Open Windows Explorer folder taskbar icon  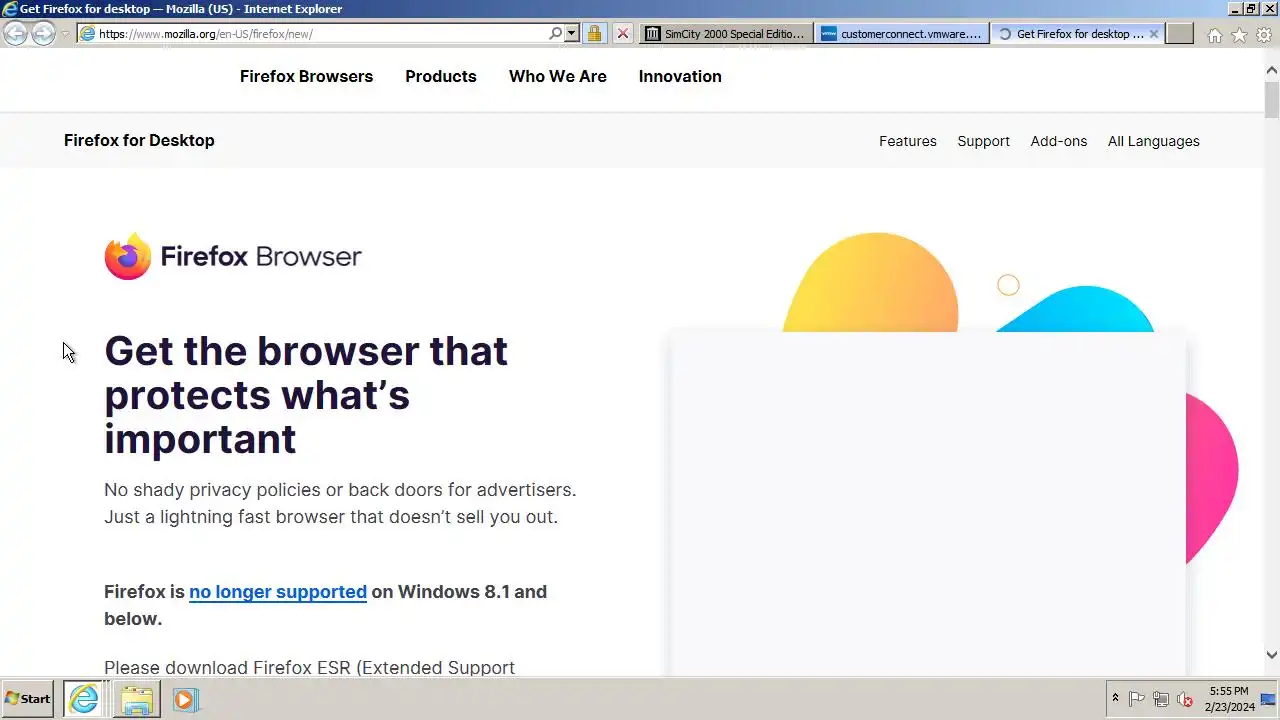click(136, 699)
